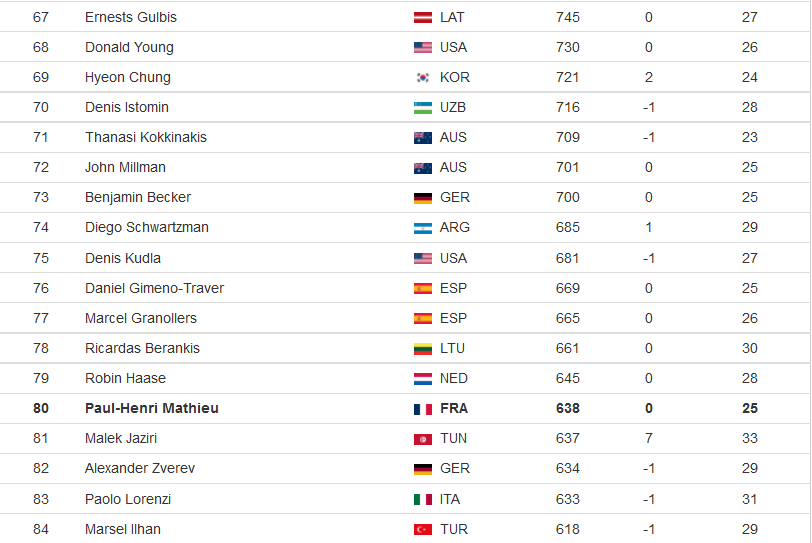Select Thanasi Kokkinakis name
The height and width of the screenshot is (543, 812).
point(146,137)
